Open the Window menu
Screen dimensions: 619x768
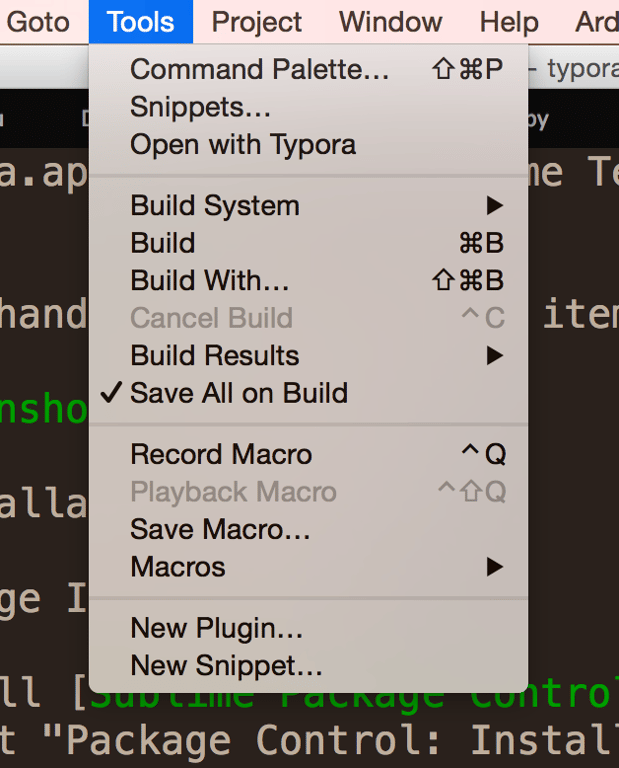390,22
